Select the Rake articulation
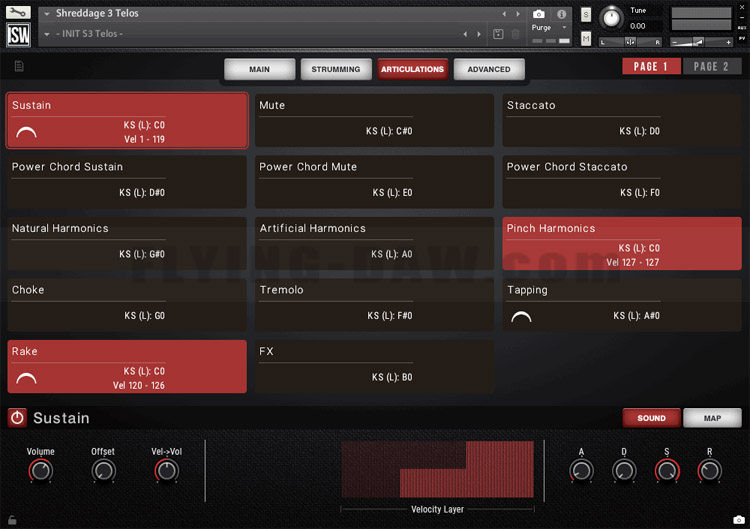The width and height of the screenshot is (750, 529). [x=127, y=366]
